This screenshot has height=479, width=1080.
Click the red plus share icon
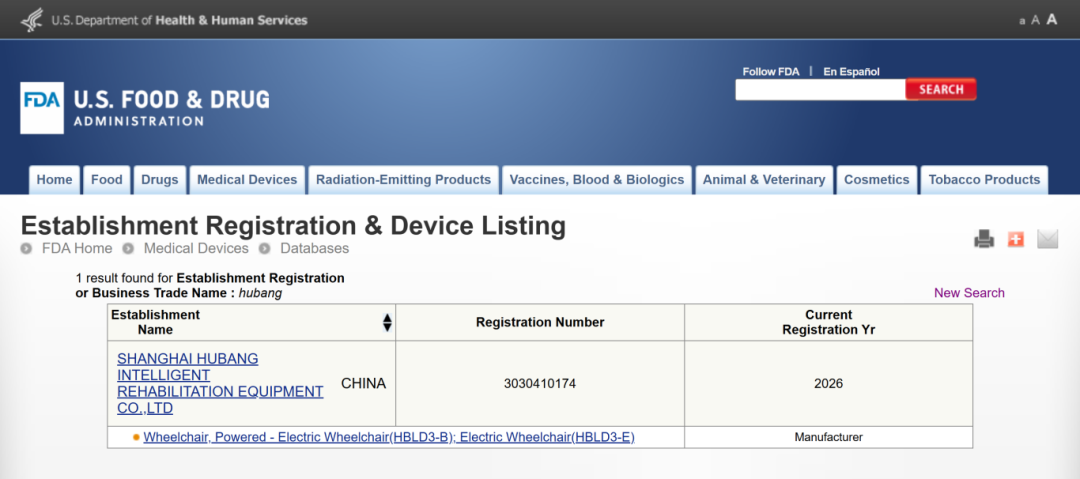point(1016,239)
